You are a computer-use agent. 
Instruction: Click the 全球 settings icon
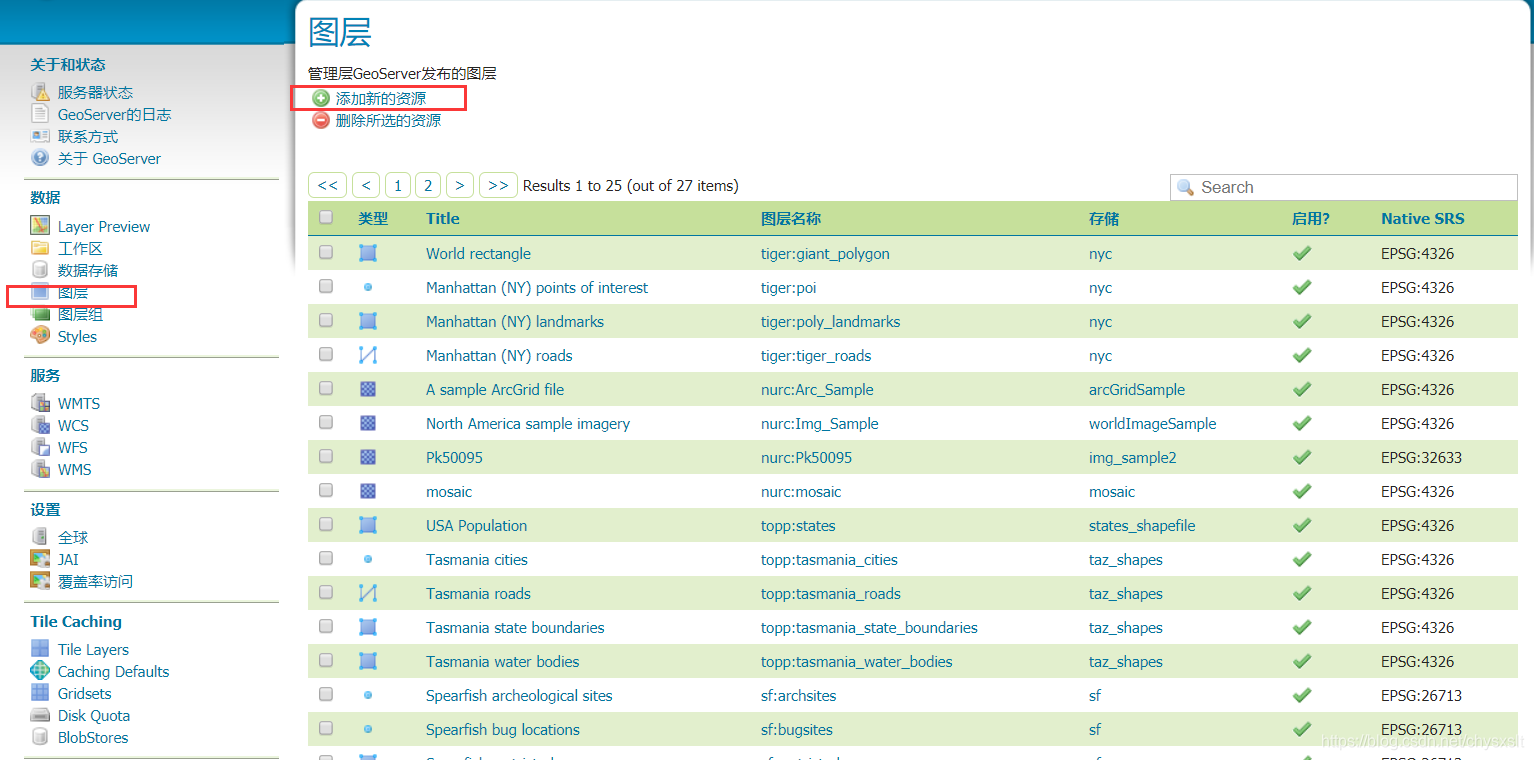point(40,537)
